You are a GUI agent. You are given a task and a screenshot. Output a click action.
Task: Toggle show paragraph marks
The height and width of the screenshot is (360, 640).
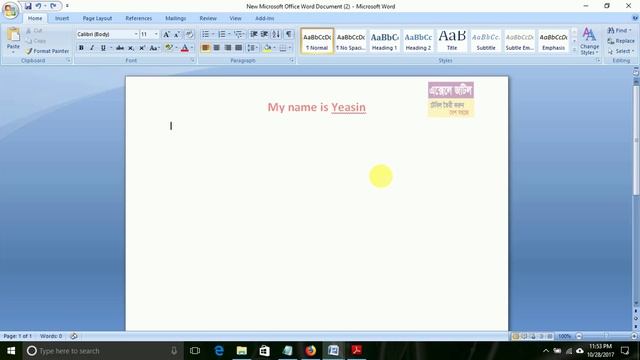pos(289,34)
